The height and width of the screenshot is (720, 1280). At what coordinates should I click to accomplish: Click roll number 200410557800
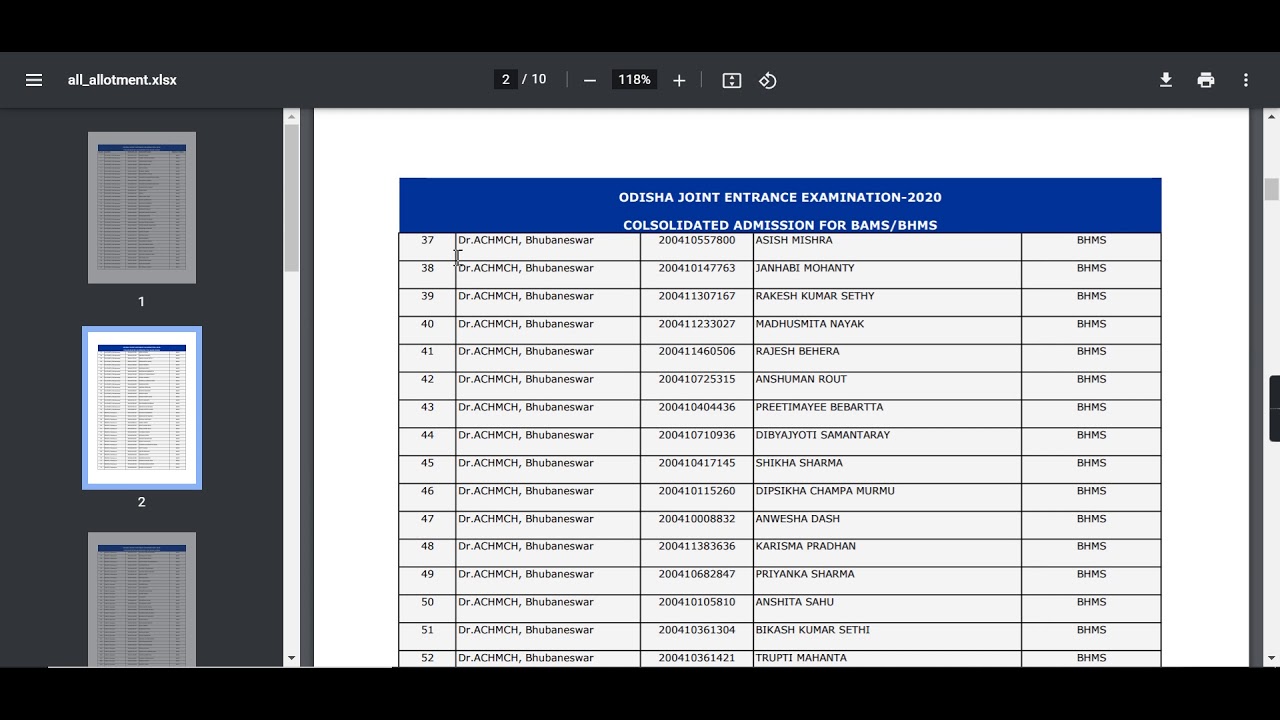[x=697, y=240]
